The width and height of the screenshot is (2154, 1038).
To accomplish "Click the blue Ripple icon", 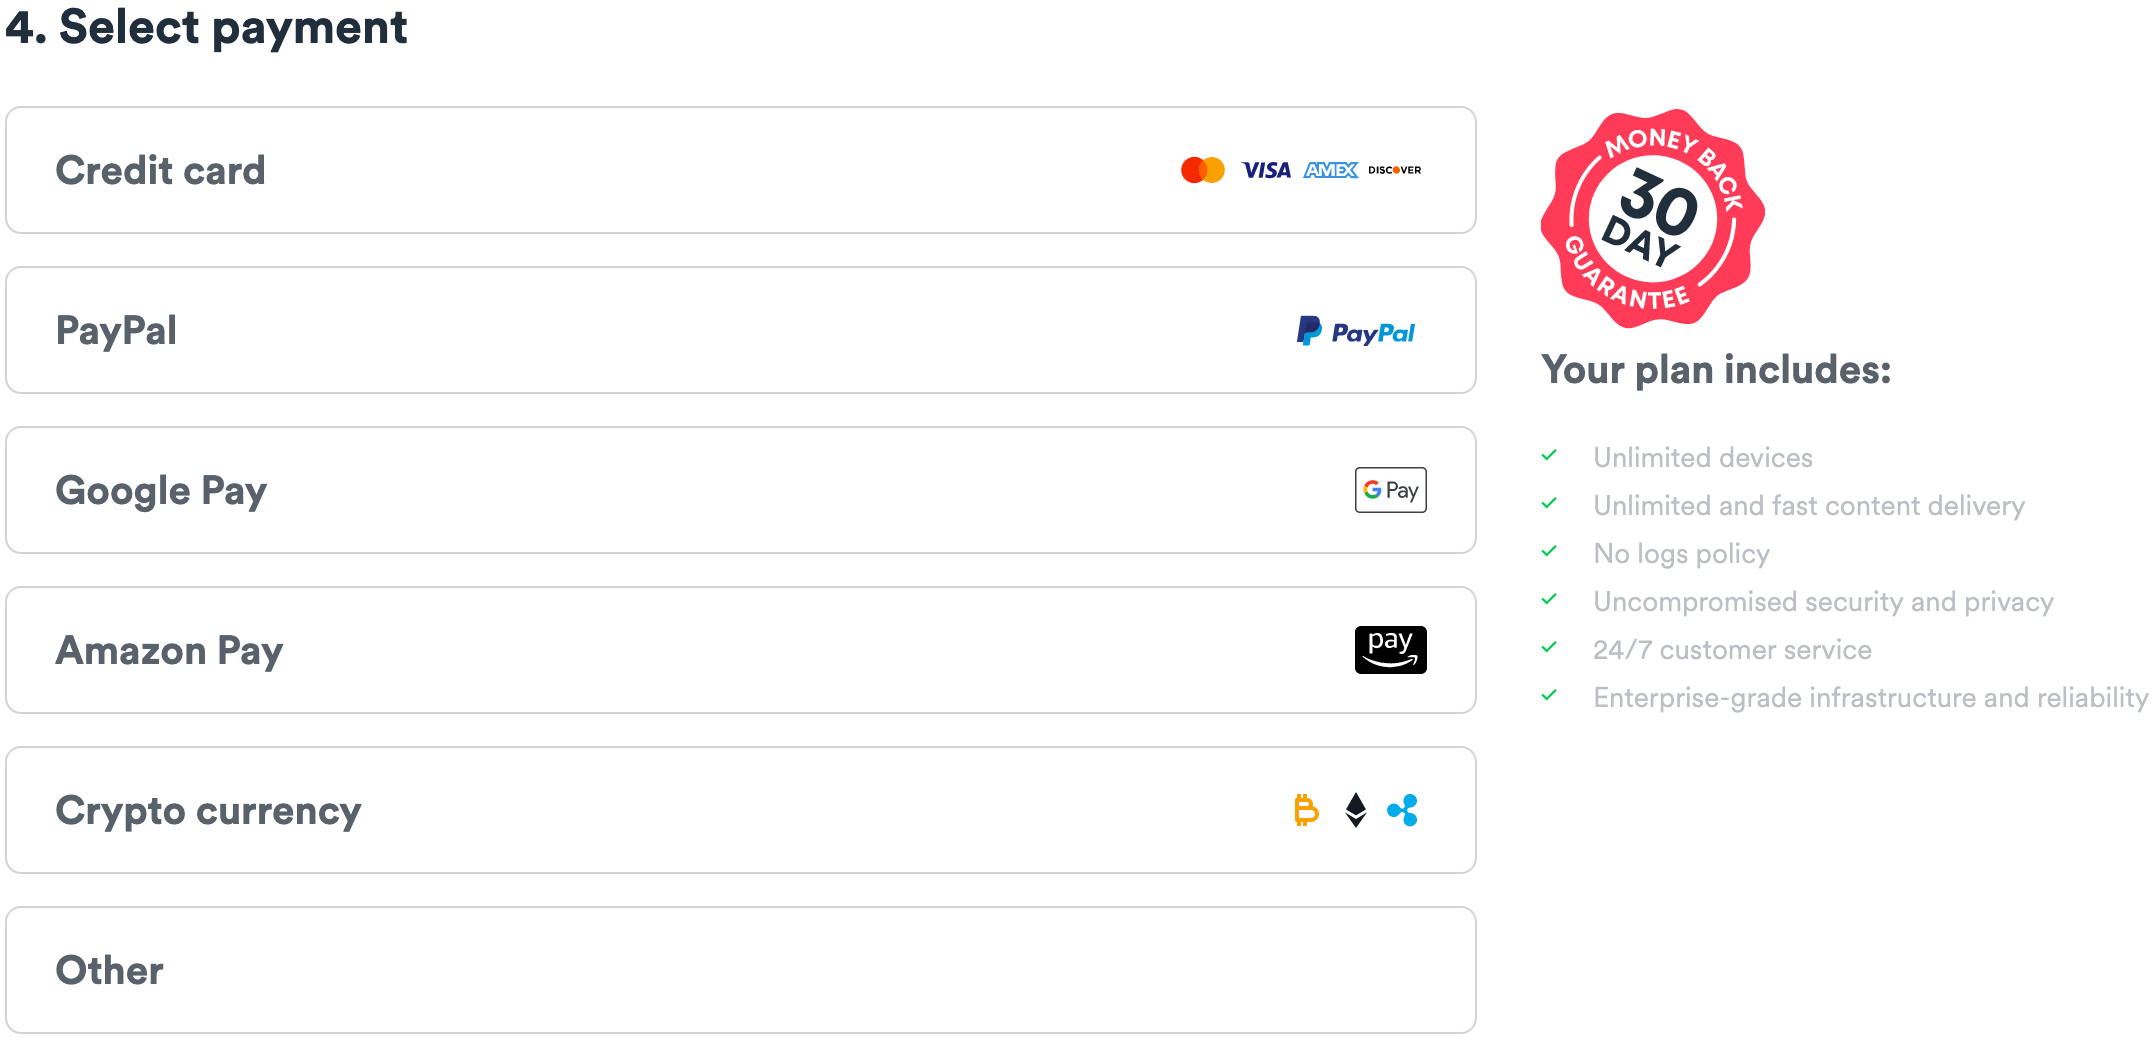I will click(x=1403, y=810).
